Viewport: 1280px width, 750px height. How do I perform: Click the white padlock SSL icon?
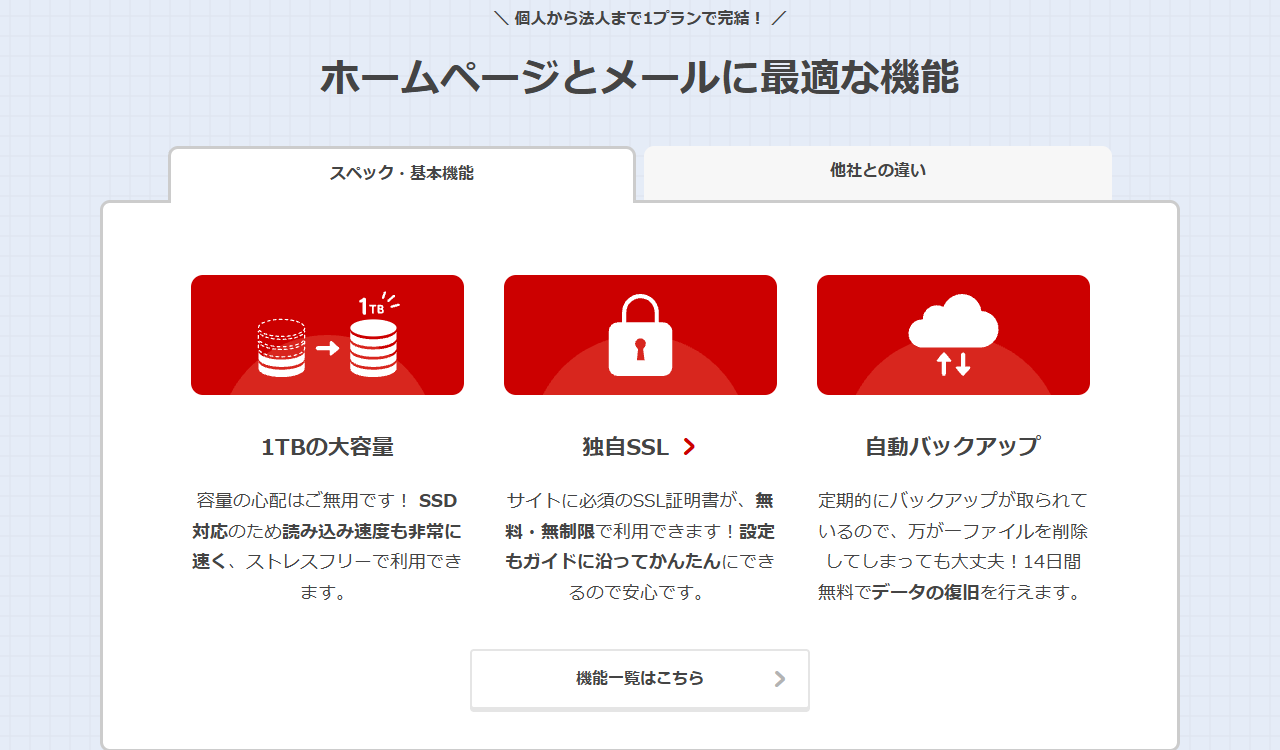[640, 335]
